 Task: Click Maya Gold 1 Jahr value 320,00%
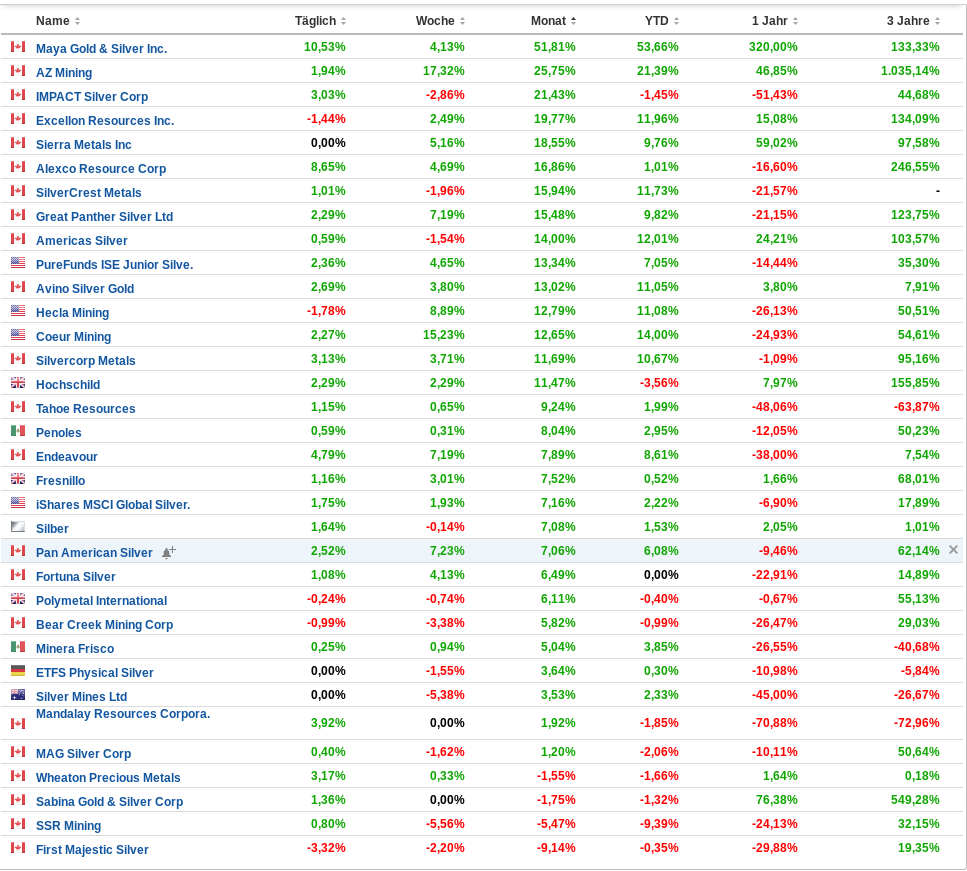pos(773,47)
